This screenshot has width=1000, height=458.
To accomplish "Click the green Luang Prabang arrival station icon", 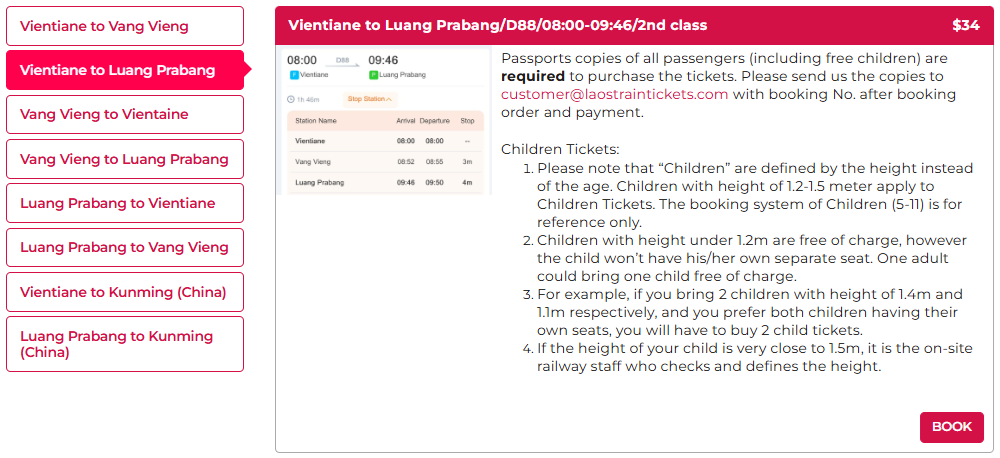I will pos(373,75).
